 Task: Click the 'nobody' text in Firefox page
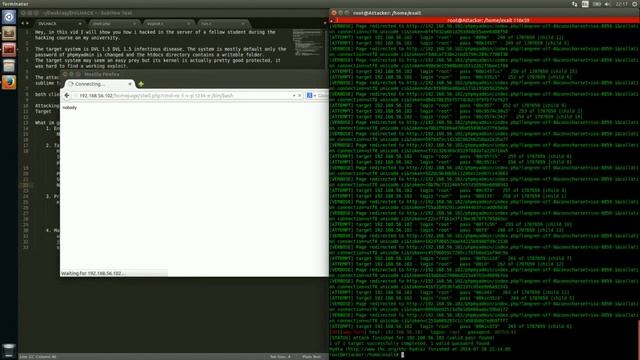70,108
